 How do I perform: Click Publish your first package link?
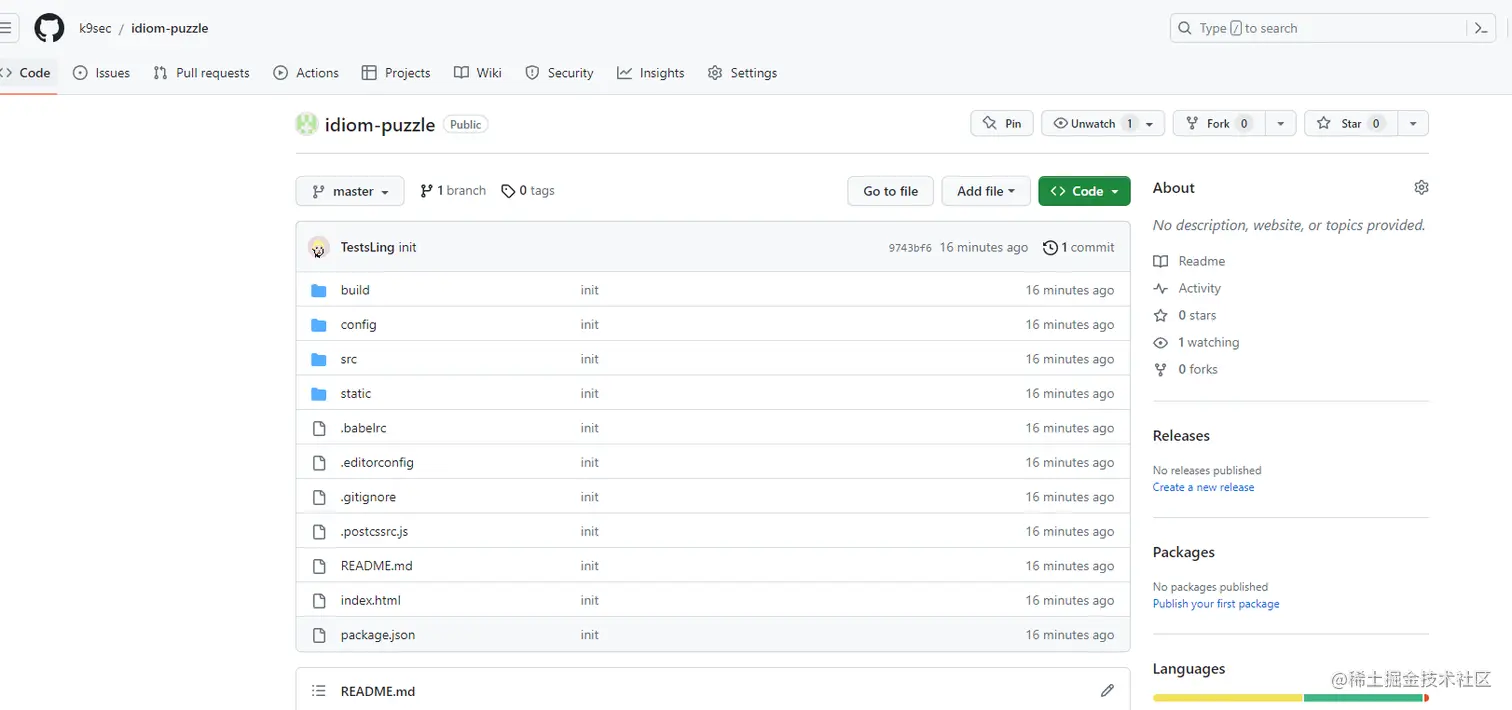(x=1216, y=604)
